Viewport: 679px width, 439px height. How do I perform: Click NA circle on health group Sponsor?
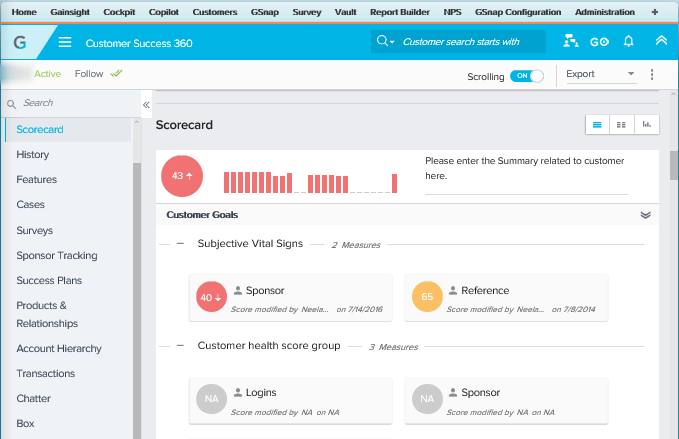click(x=427, y=399)
